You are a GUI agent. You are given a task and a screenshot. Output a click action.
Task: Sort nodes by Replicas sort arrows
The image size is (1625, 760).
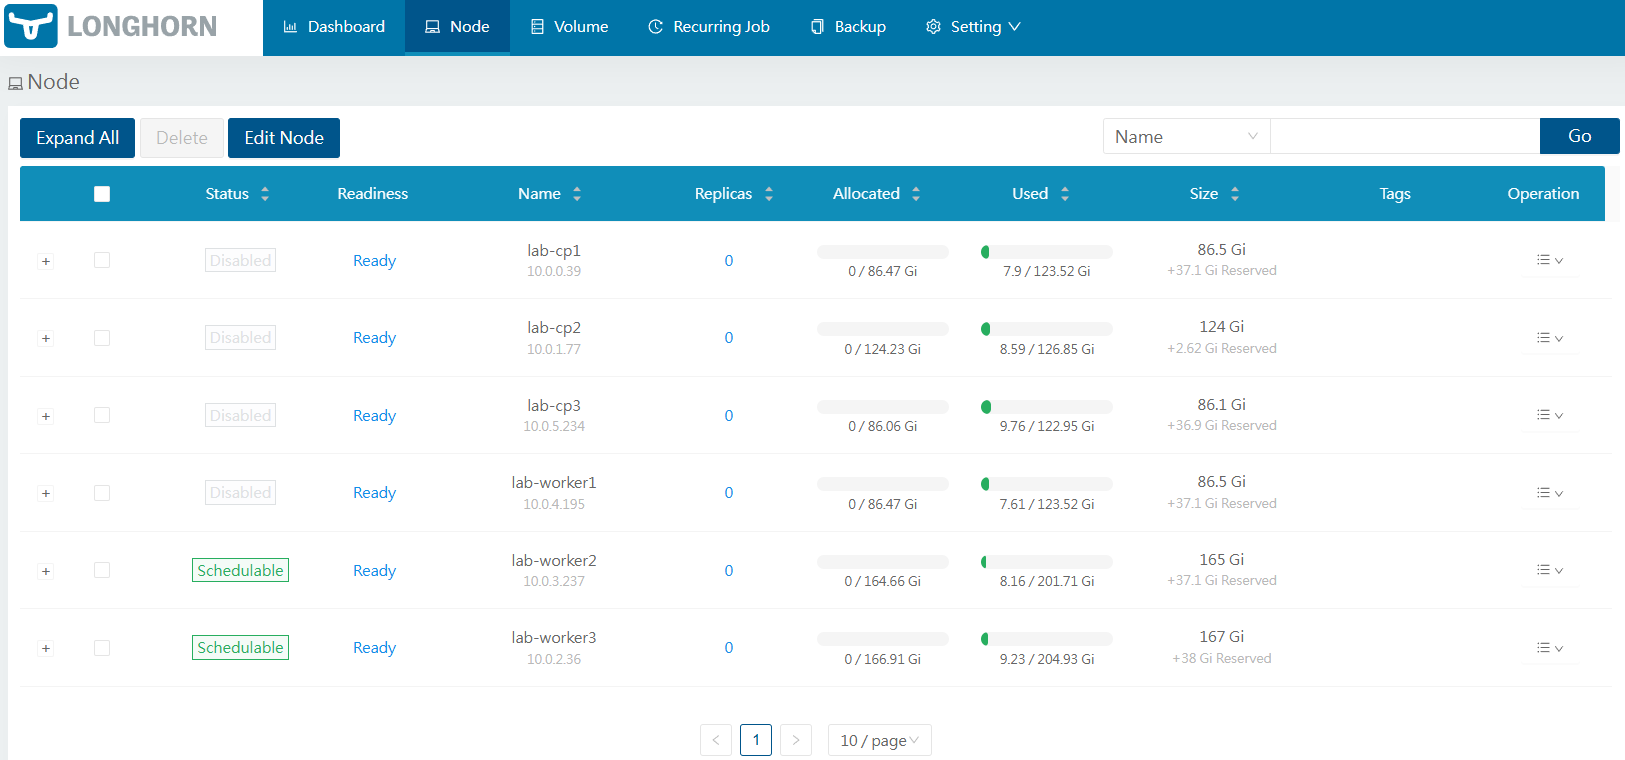click(769, 194)
